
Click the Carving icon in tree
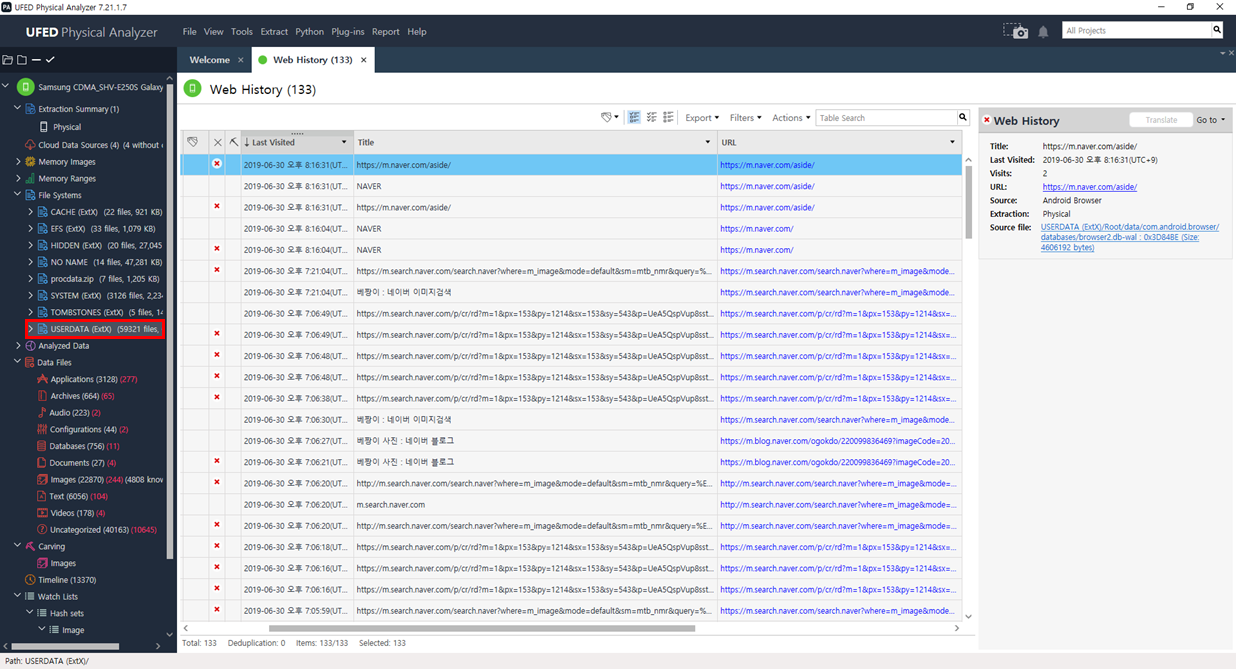click(30, 547)
